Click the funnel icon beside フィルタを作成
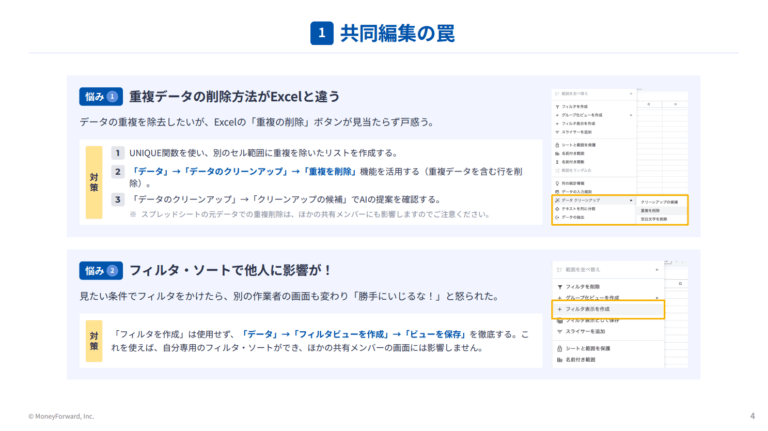The width and height of the screenshot is (768, 431). pyautogui.click(x=557, y=106)
